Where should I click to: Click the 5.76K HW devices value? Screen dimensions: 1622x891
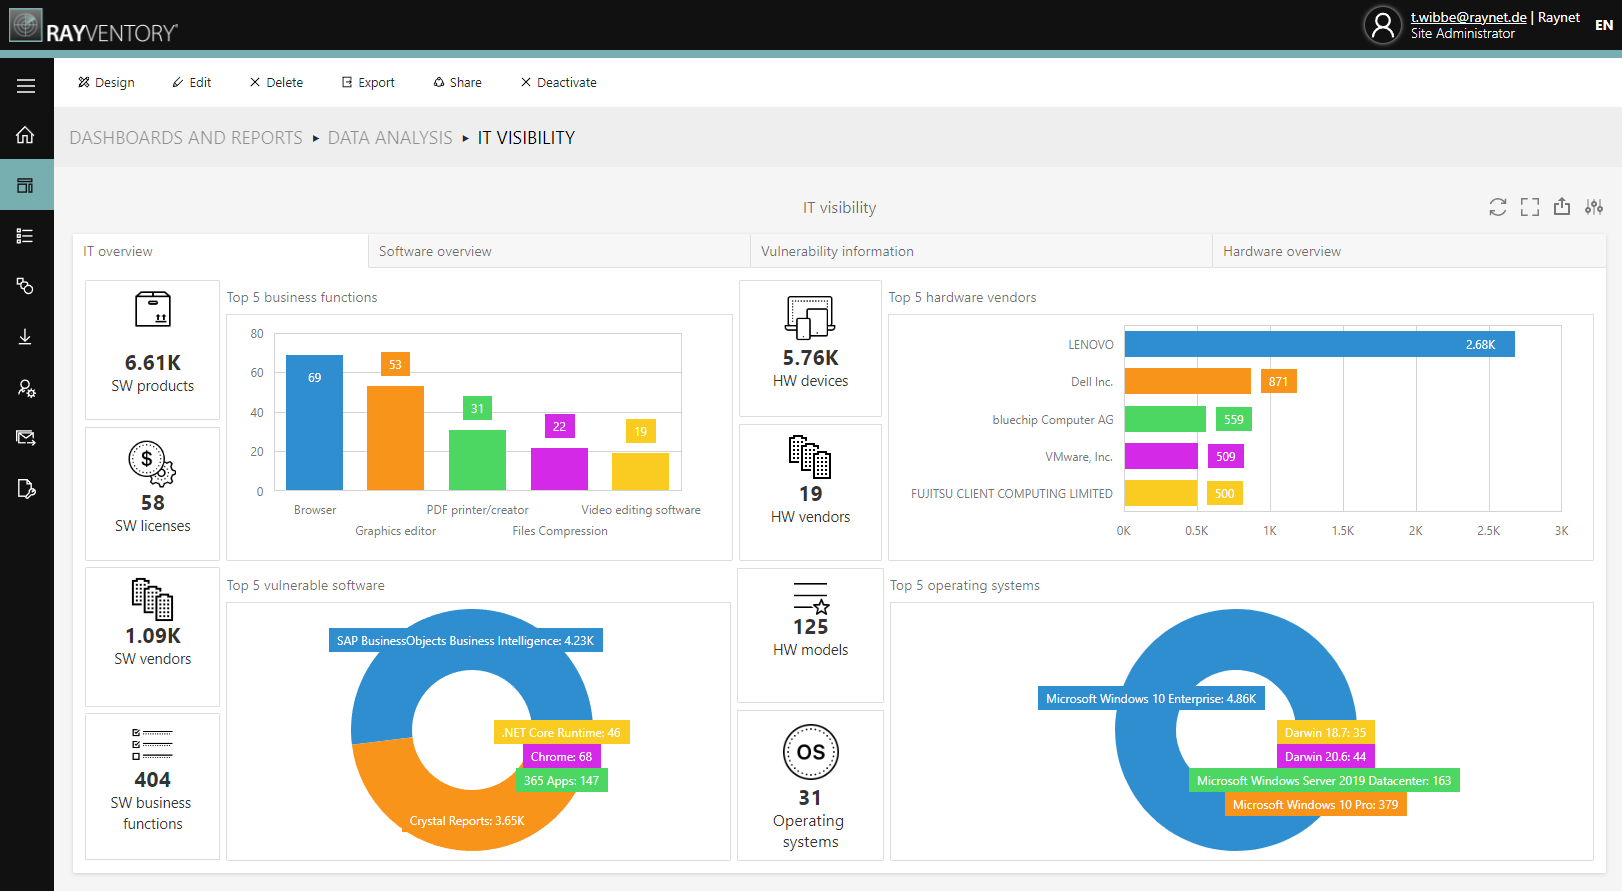pyautogui.click(x=811, y=358)
